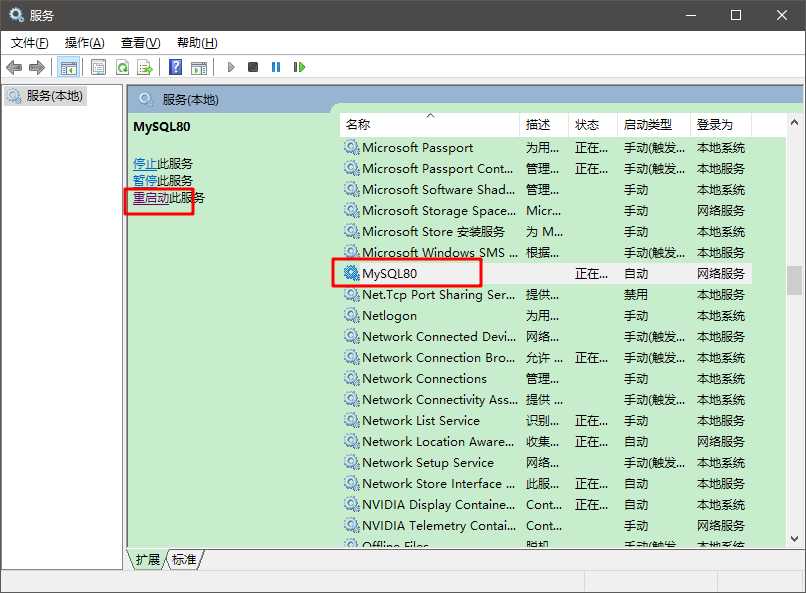Select the Network Connection Bro... row
Image resolution: width=806 pixels, height=593 pixels.
pos(547,358)
